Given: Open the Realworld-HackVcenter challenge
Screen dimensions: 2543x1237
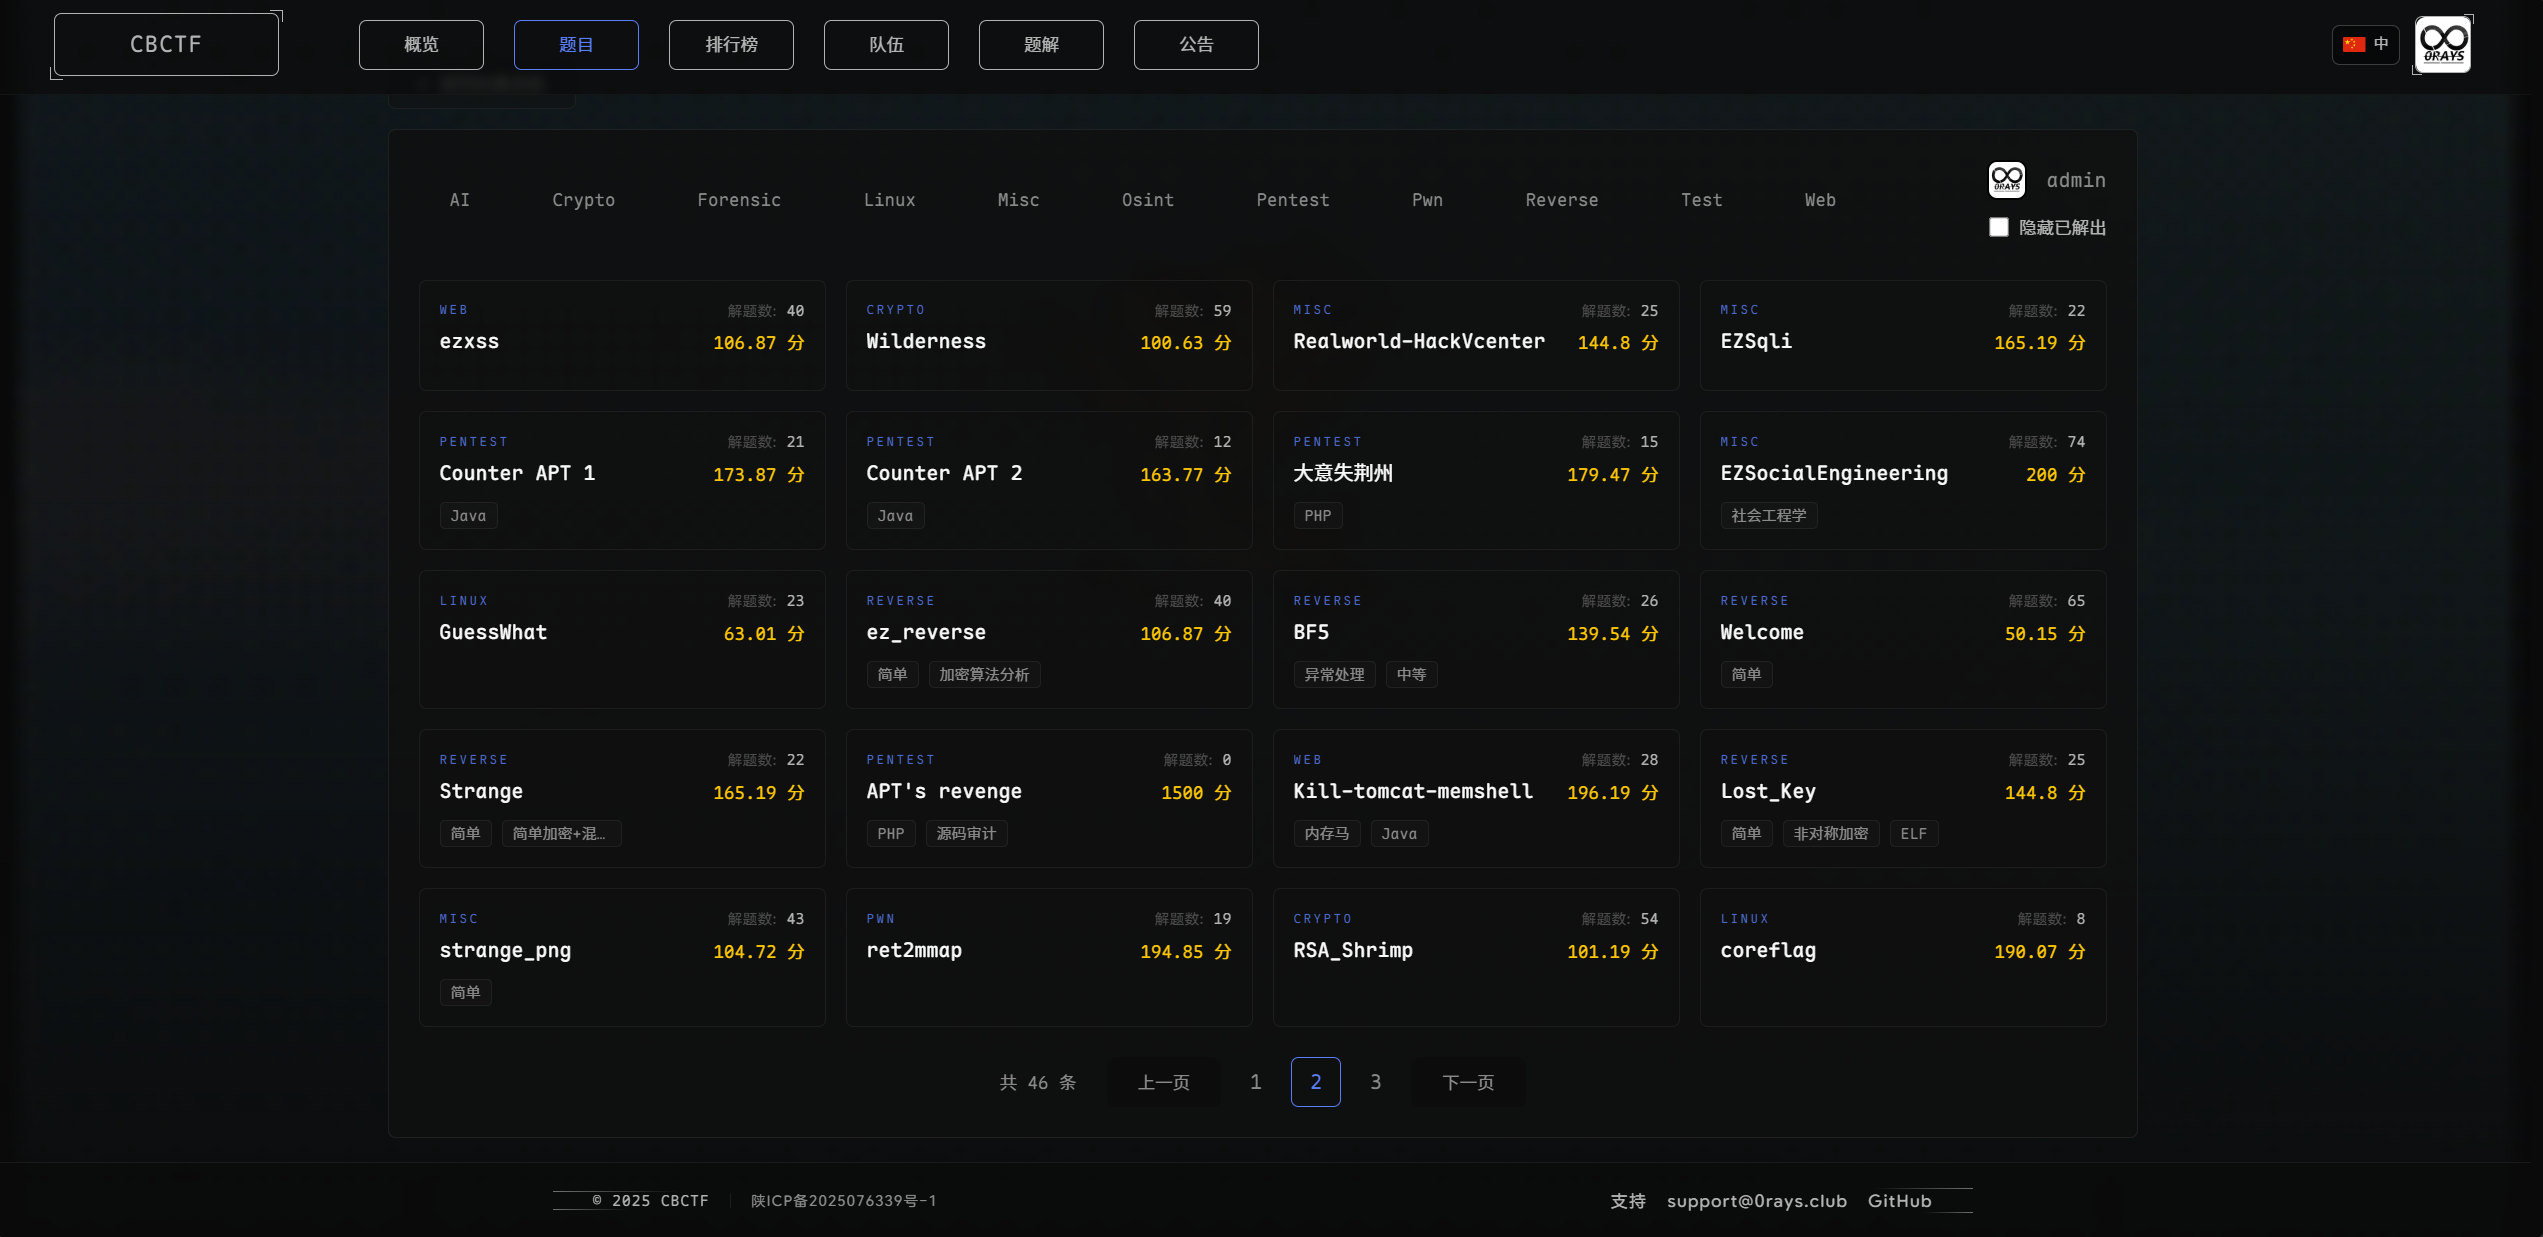Looking at the screenshot, I should (1476, 335).
